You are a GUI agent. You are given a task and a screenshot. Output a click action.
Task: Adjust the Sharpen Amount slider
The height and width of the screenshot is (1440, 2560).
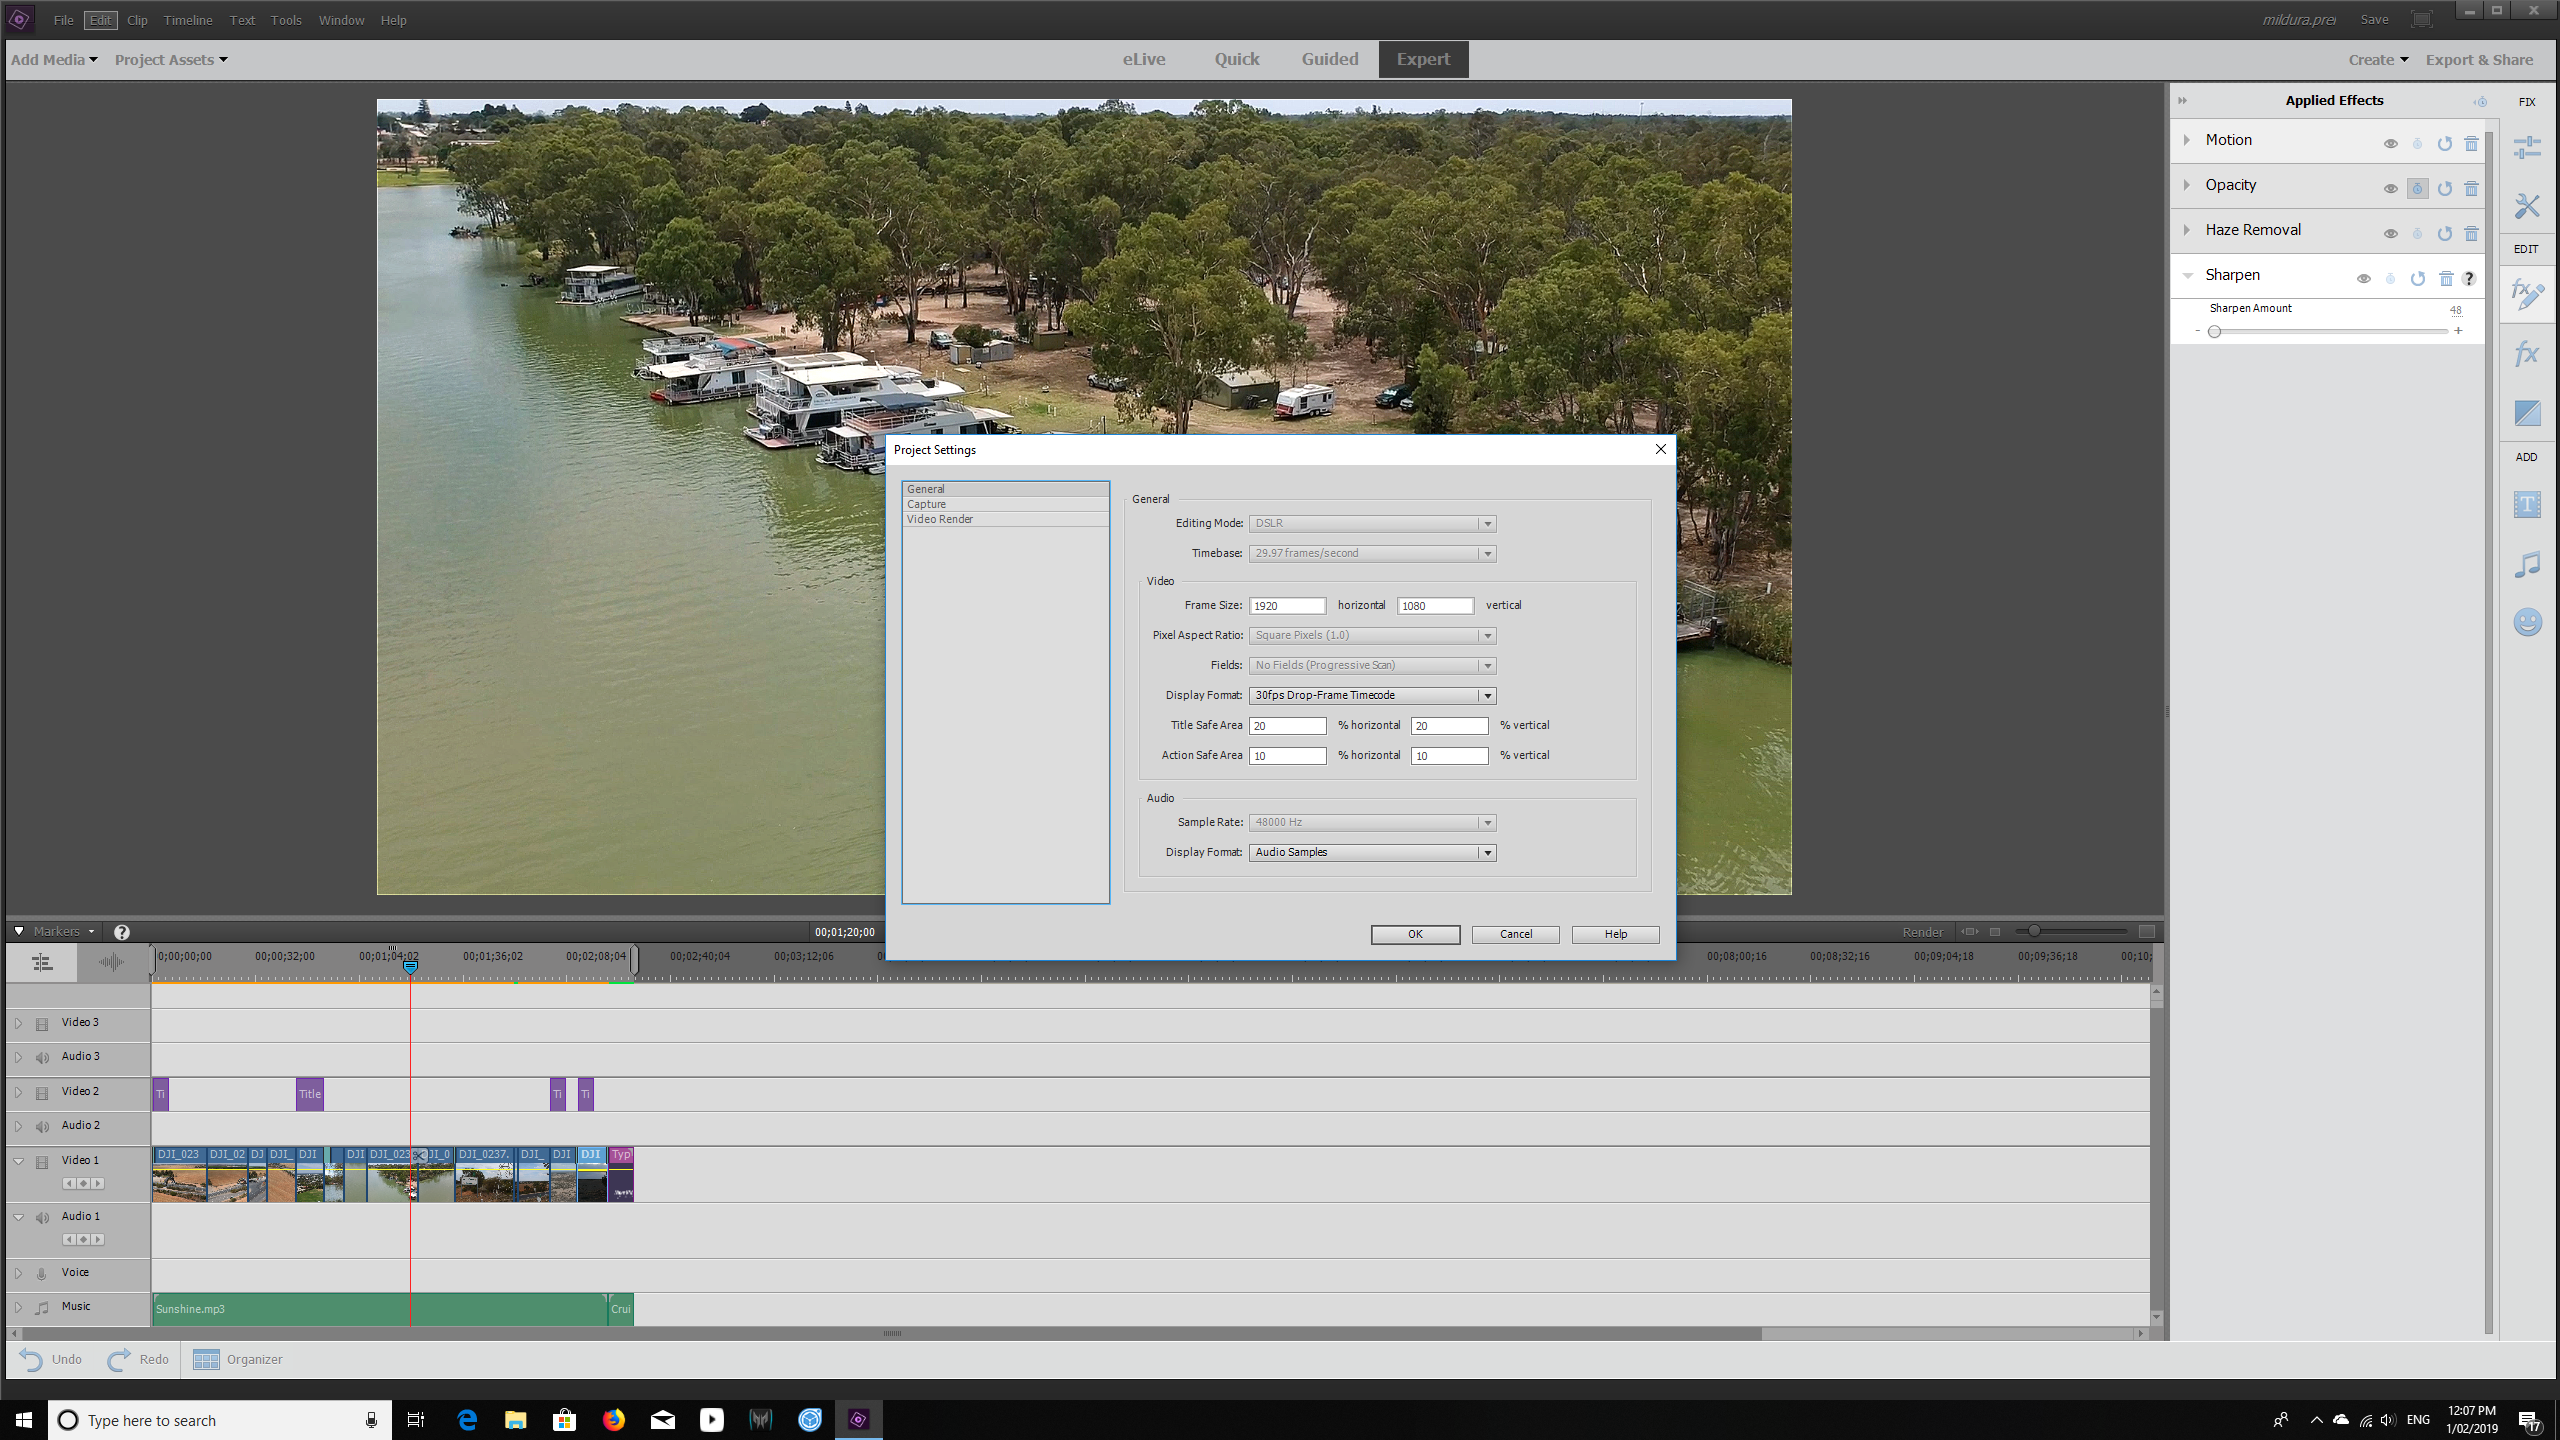coord(2215,331)
